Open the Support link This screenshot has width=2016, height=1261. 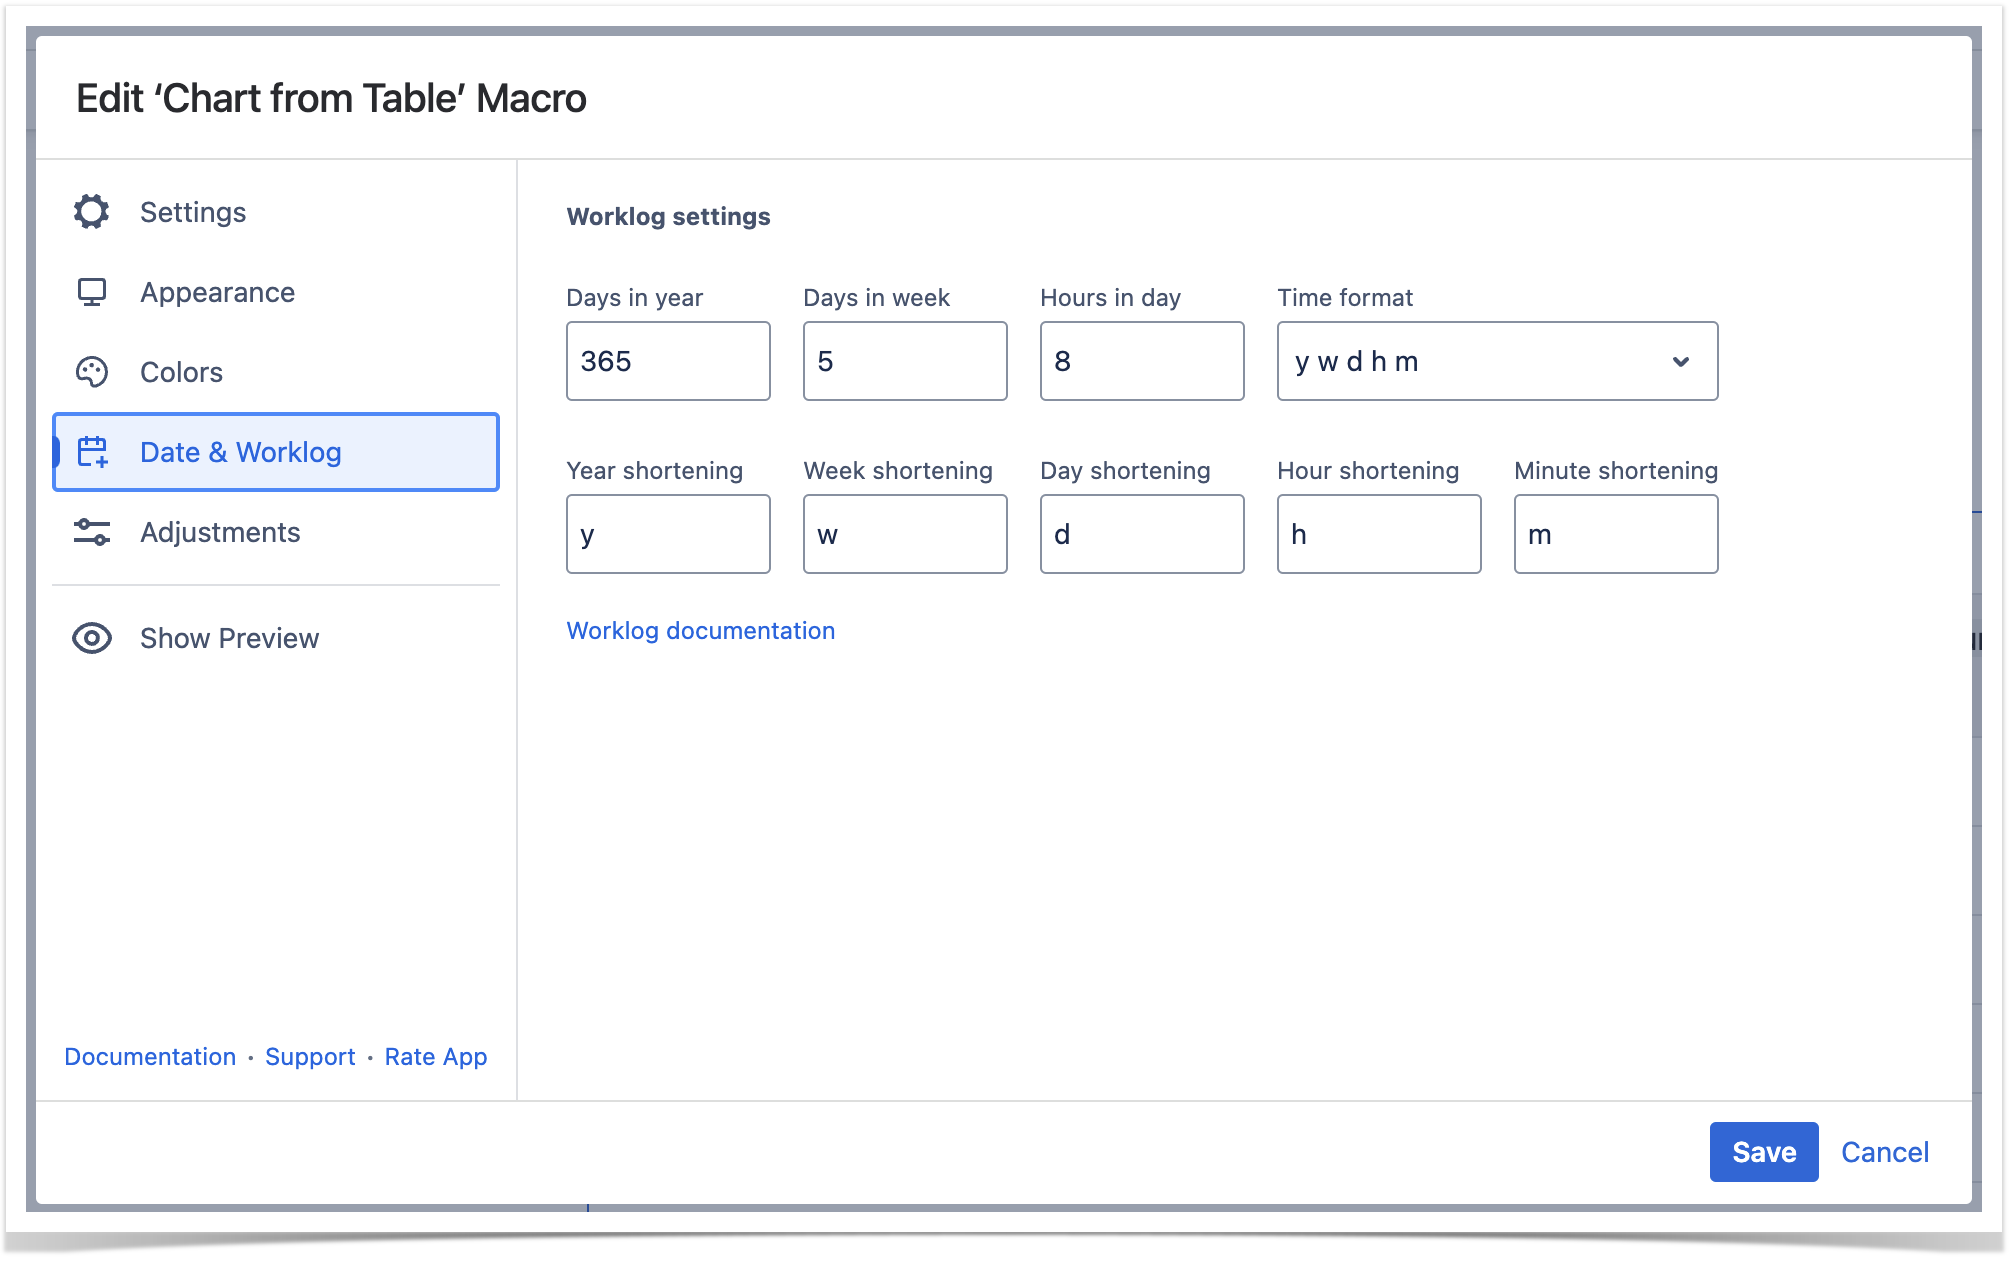tap(310, 1057)
